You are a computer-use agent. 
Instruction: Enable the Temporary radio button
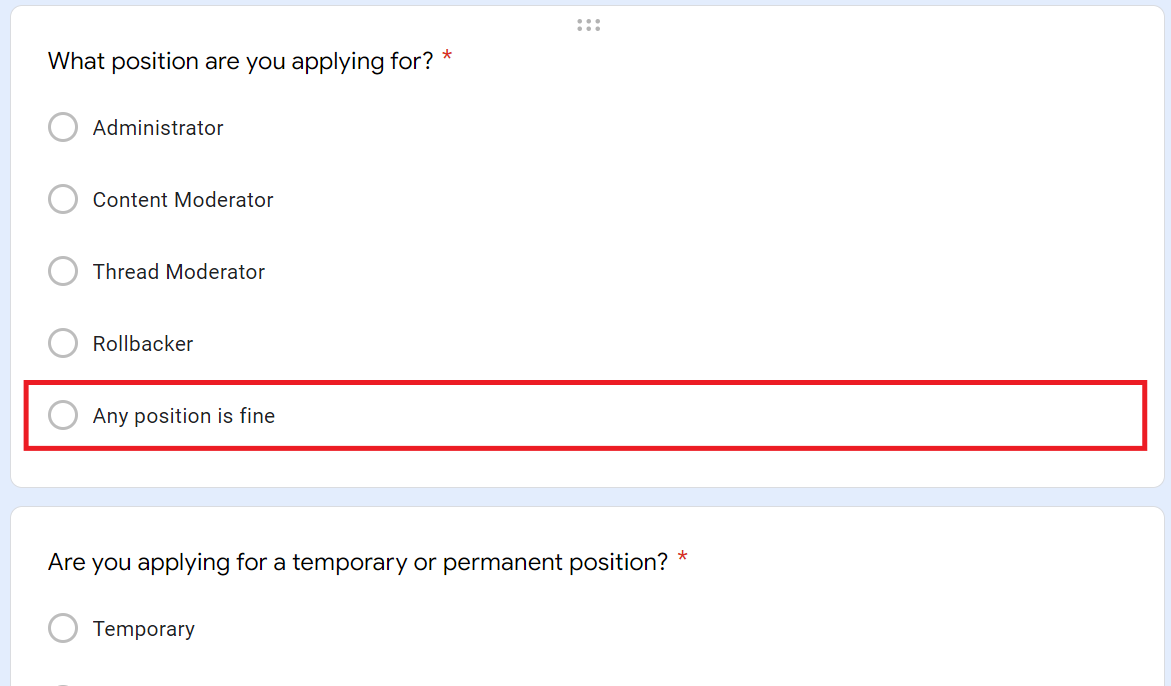[x=63, y=629]
